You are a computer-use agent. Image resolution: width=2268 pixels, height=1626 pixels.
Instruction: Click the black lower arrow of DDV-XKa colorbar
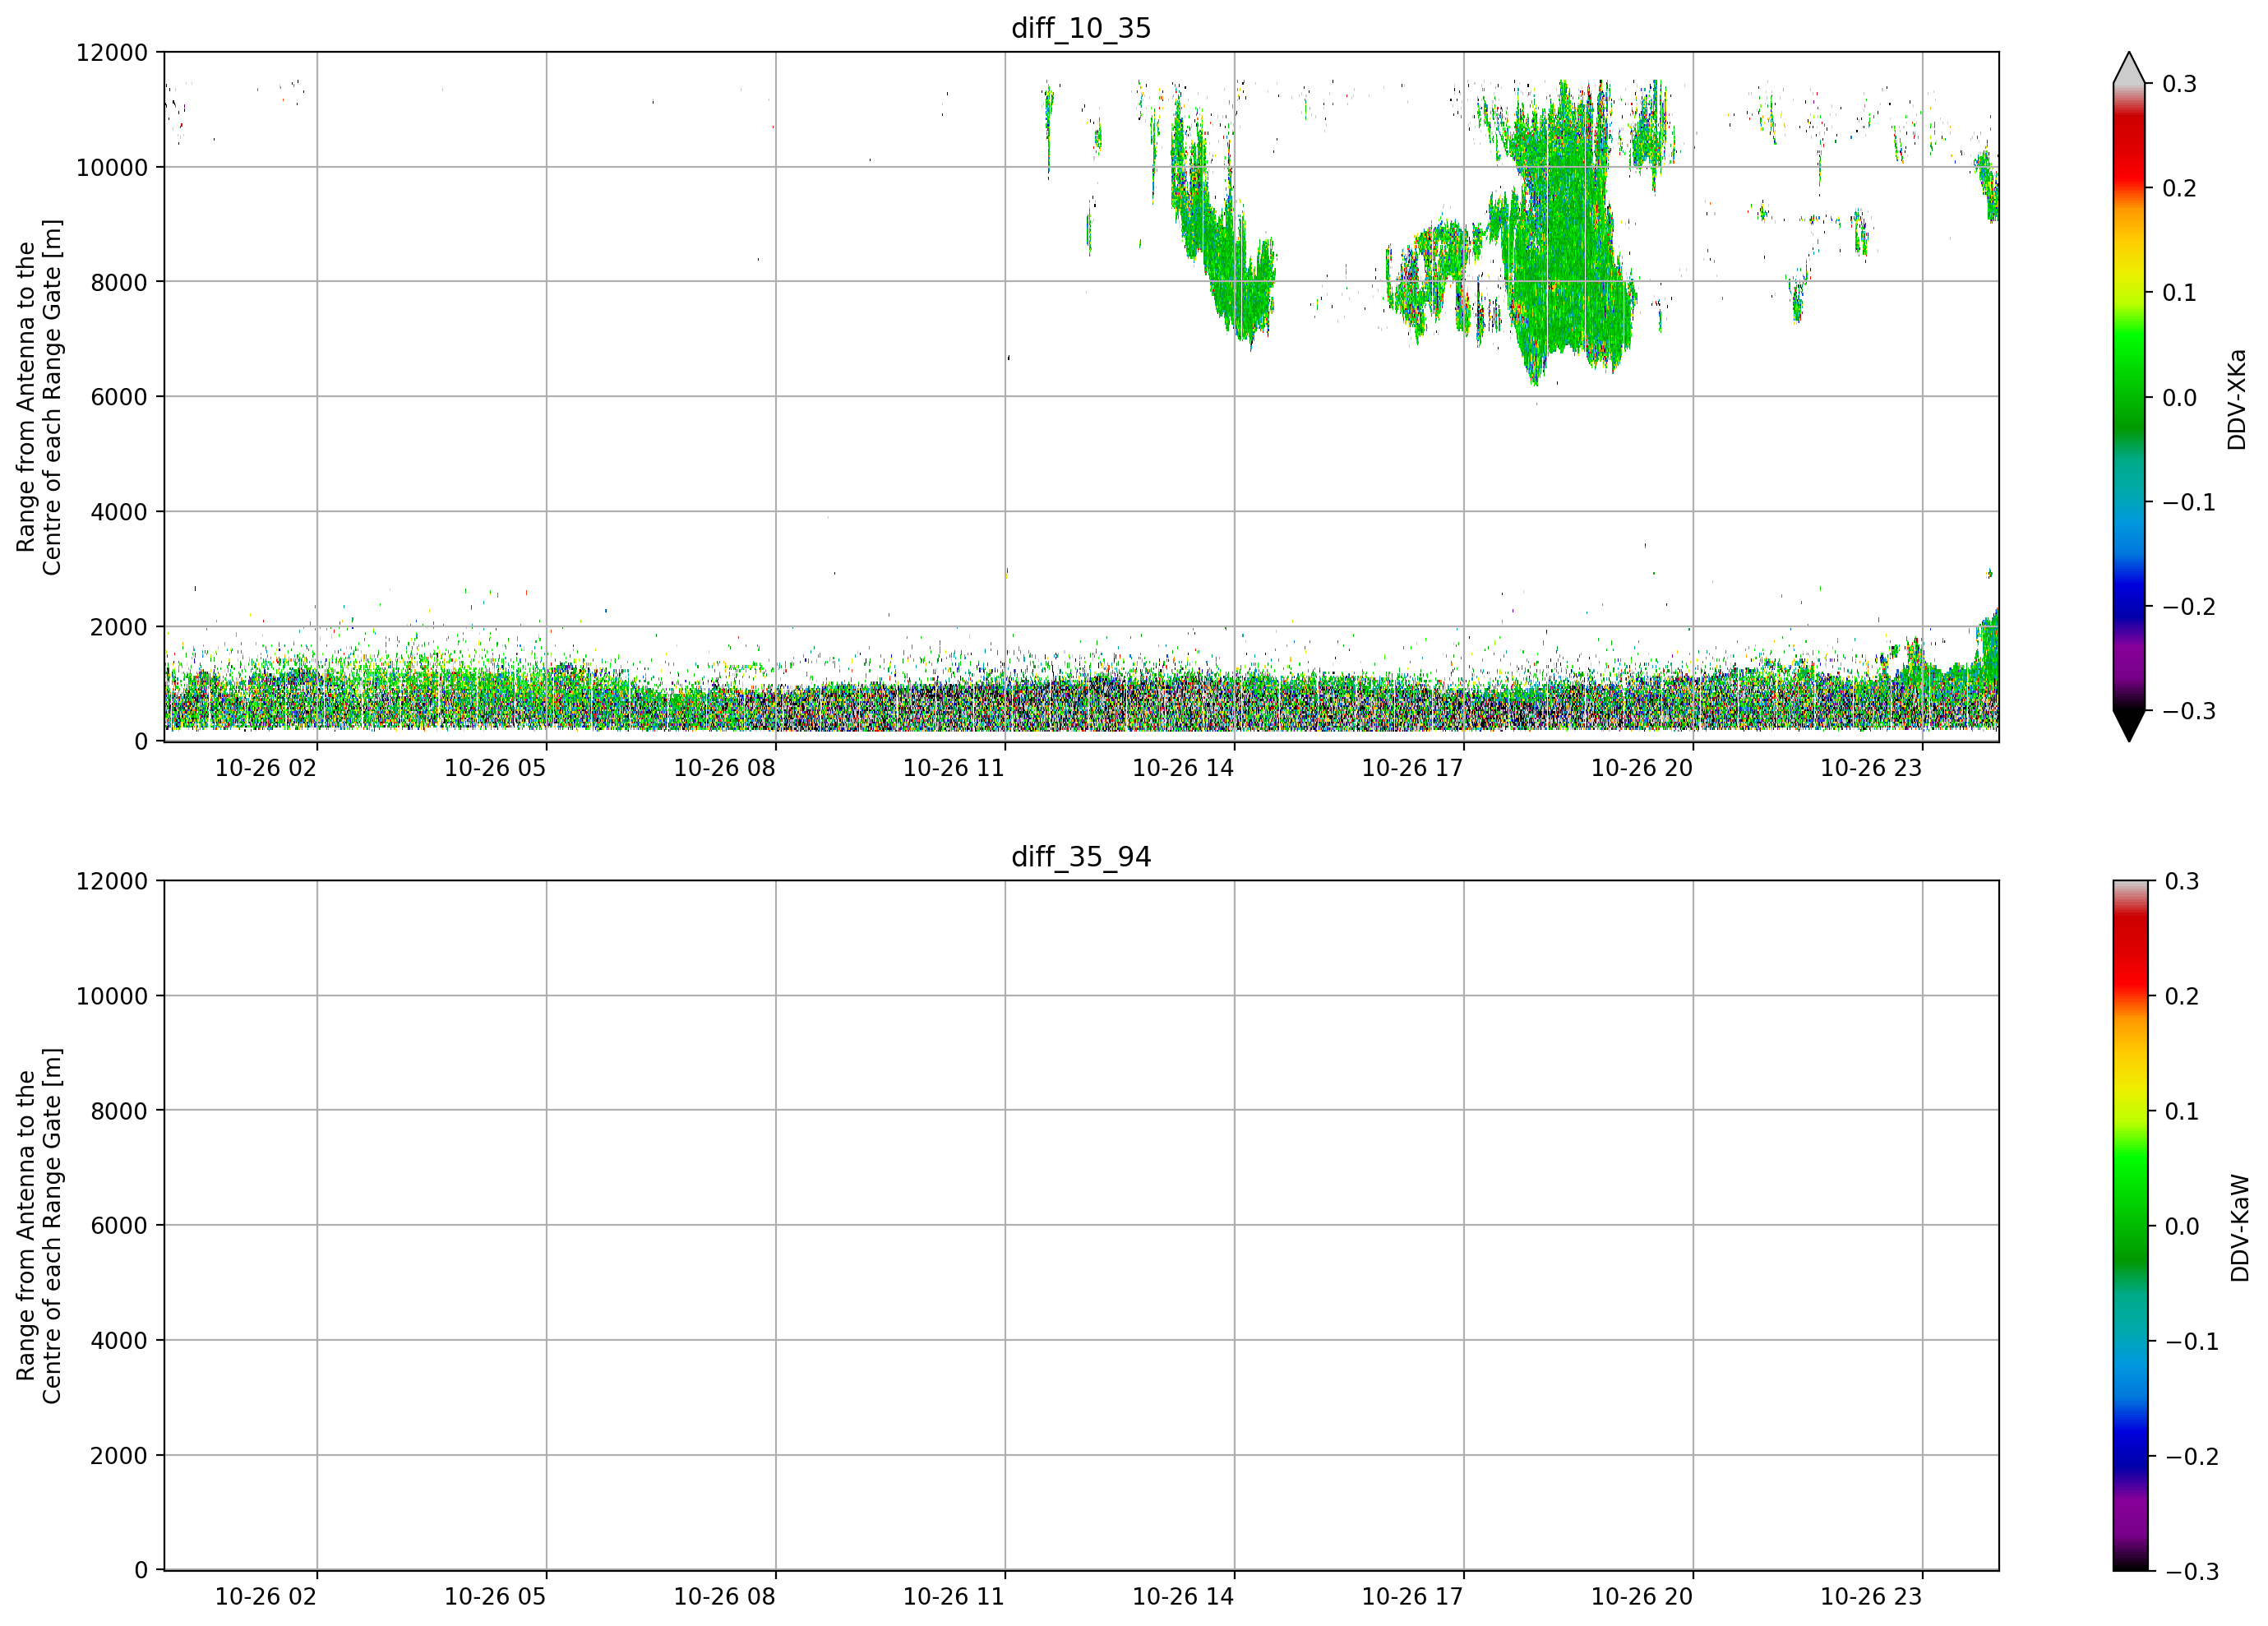click(x=2129, y=725)
